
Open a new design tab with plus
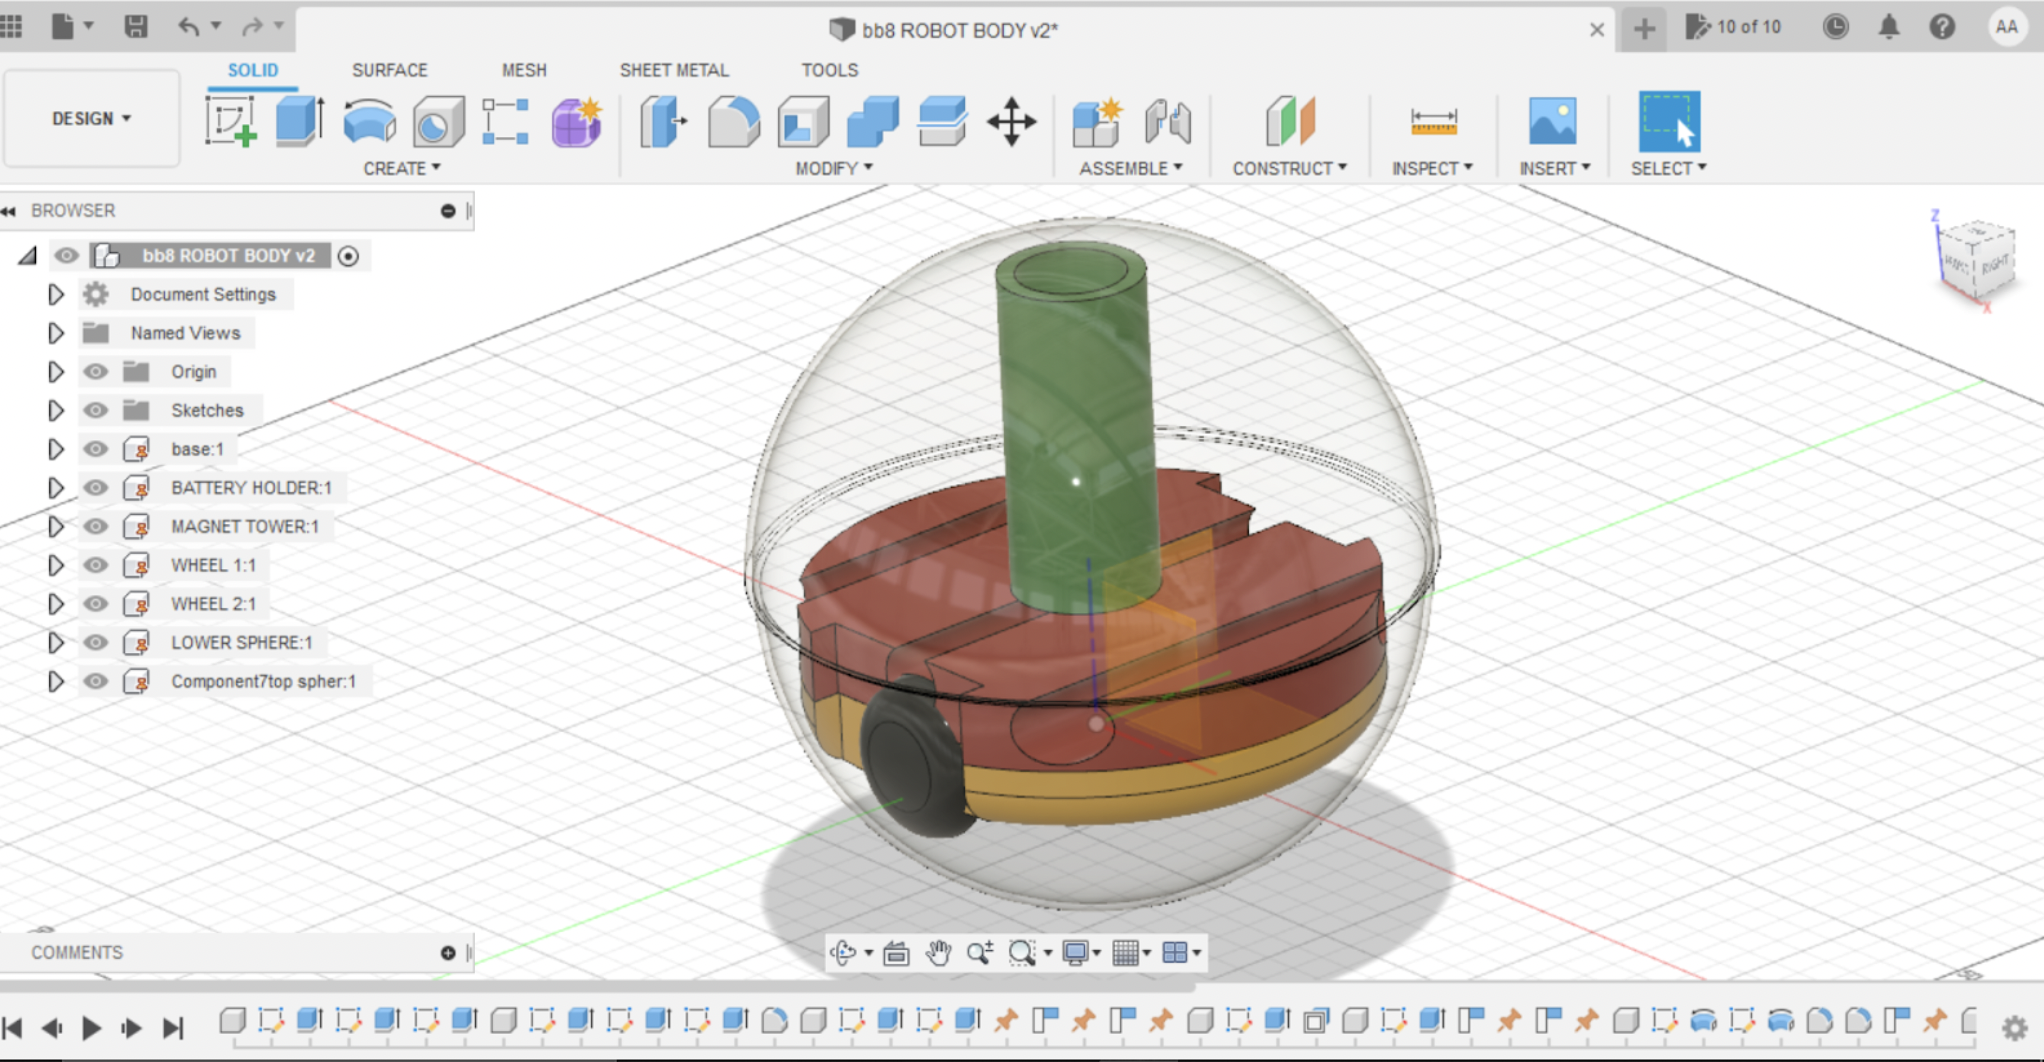pyautogui.click(x=1644, y=28)
